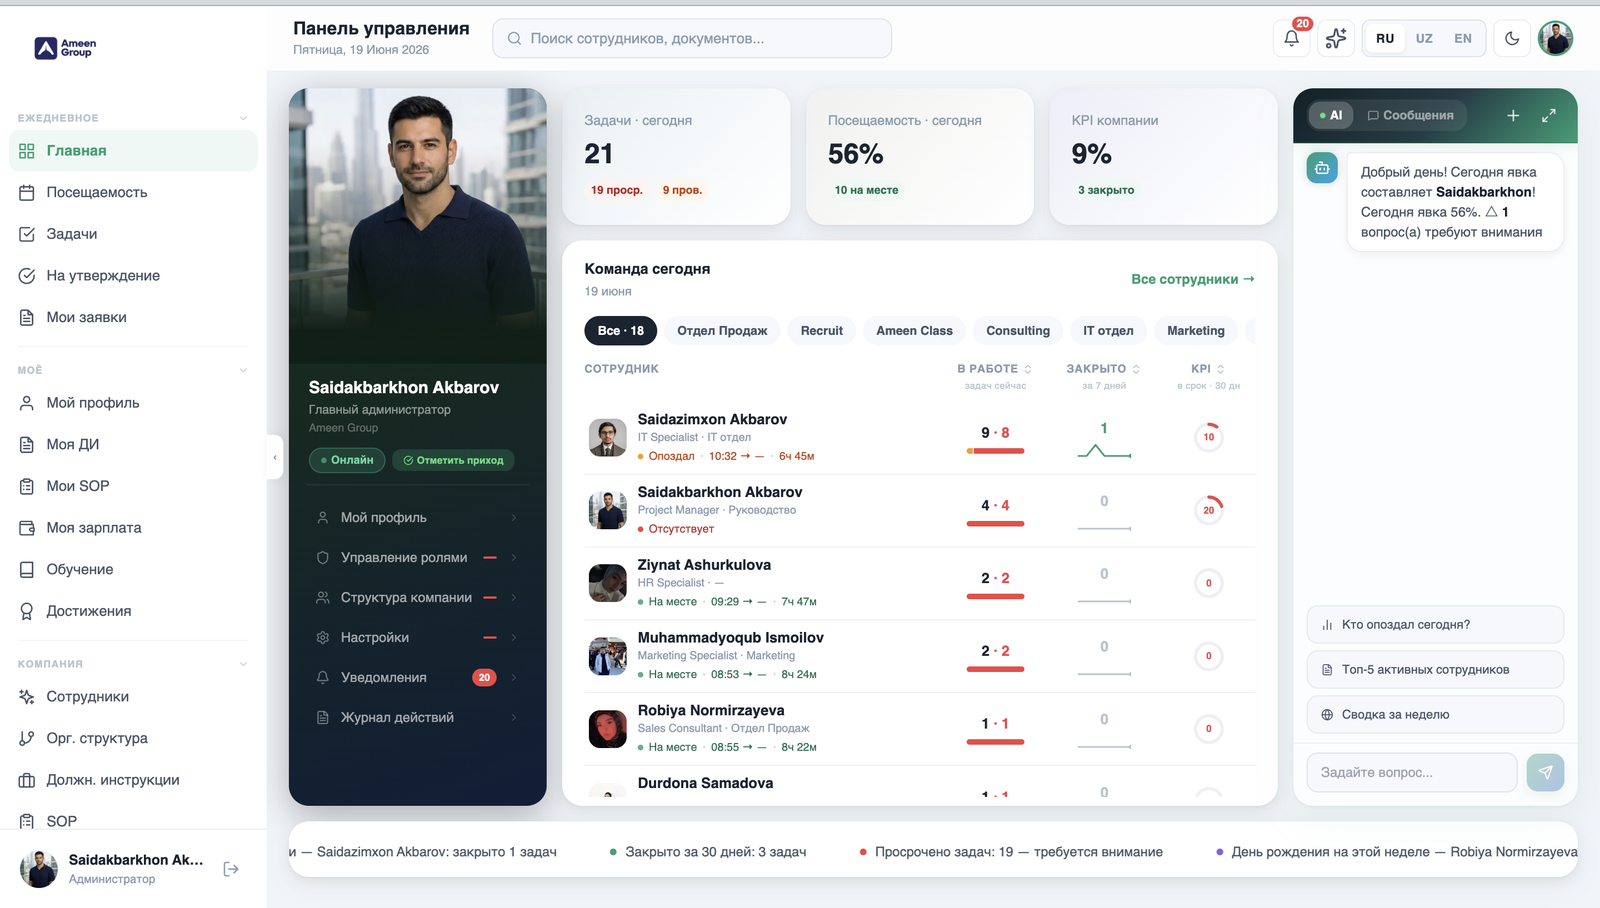
Task: Select the Отдел Продаж filter tab
Action: pyautogui.click(x=722, y=331)
